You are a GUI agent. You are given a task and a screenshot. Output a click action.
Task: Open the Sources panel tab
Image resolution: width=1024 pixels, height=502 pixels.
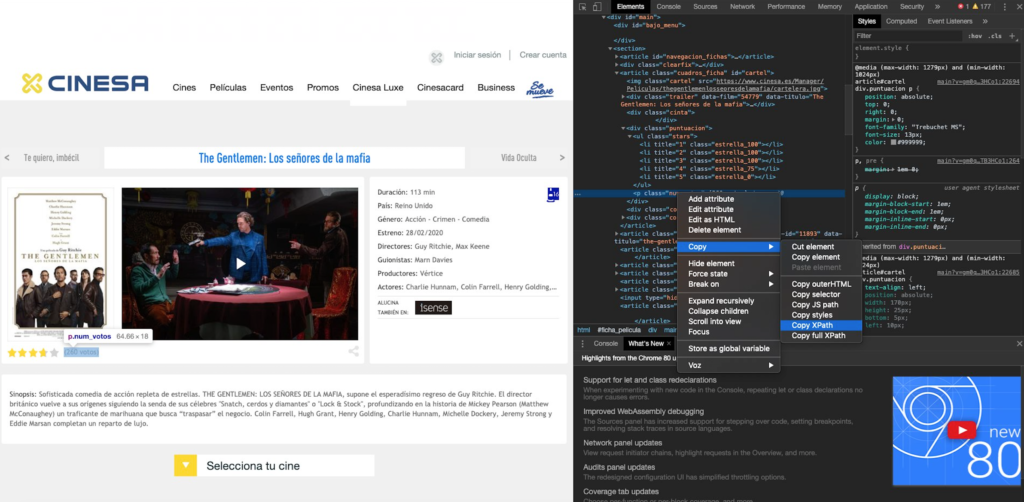click(x=705, y=7)
